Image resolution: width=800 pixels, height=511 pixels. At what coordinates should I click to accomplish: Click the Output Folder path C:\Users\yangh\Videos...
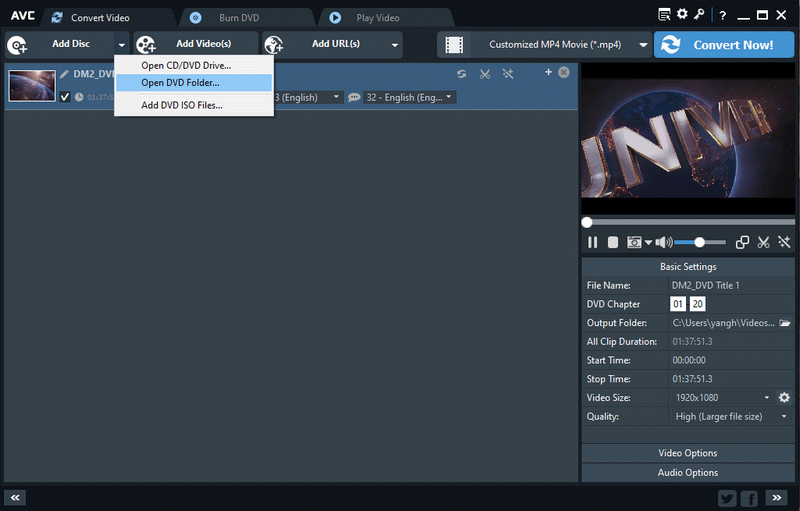723,323
